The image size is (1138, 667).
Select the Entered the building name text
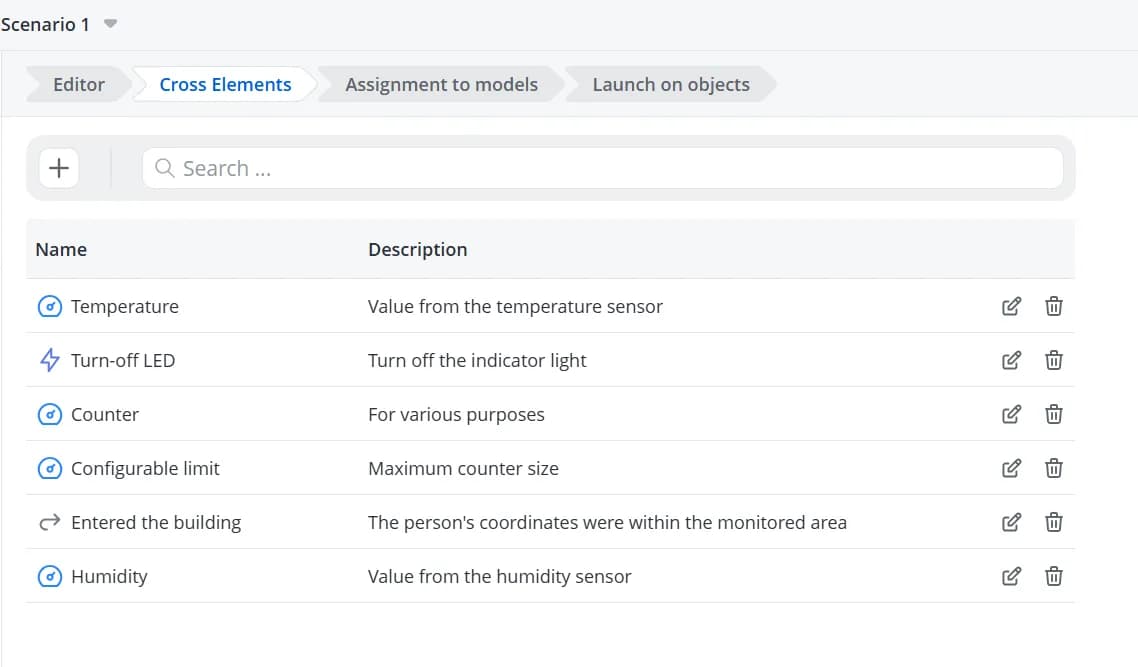156,523
